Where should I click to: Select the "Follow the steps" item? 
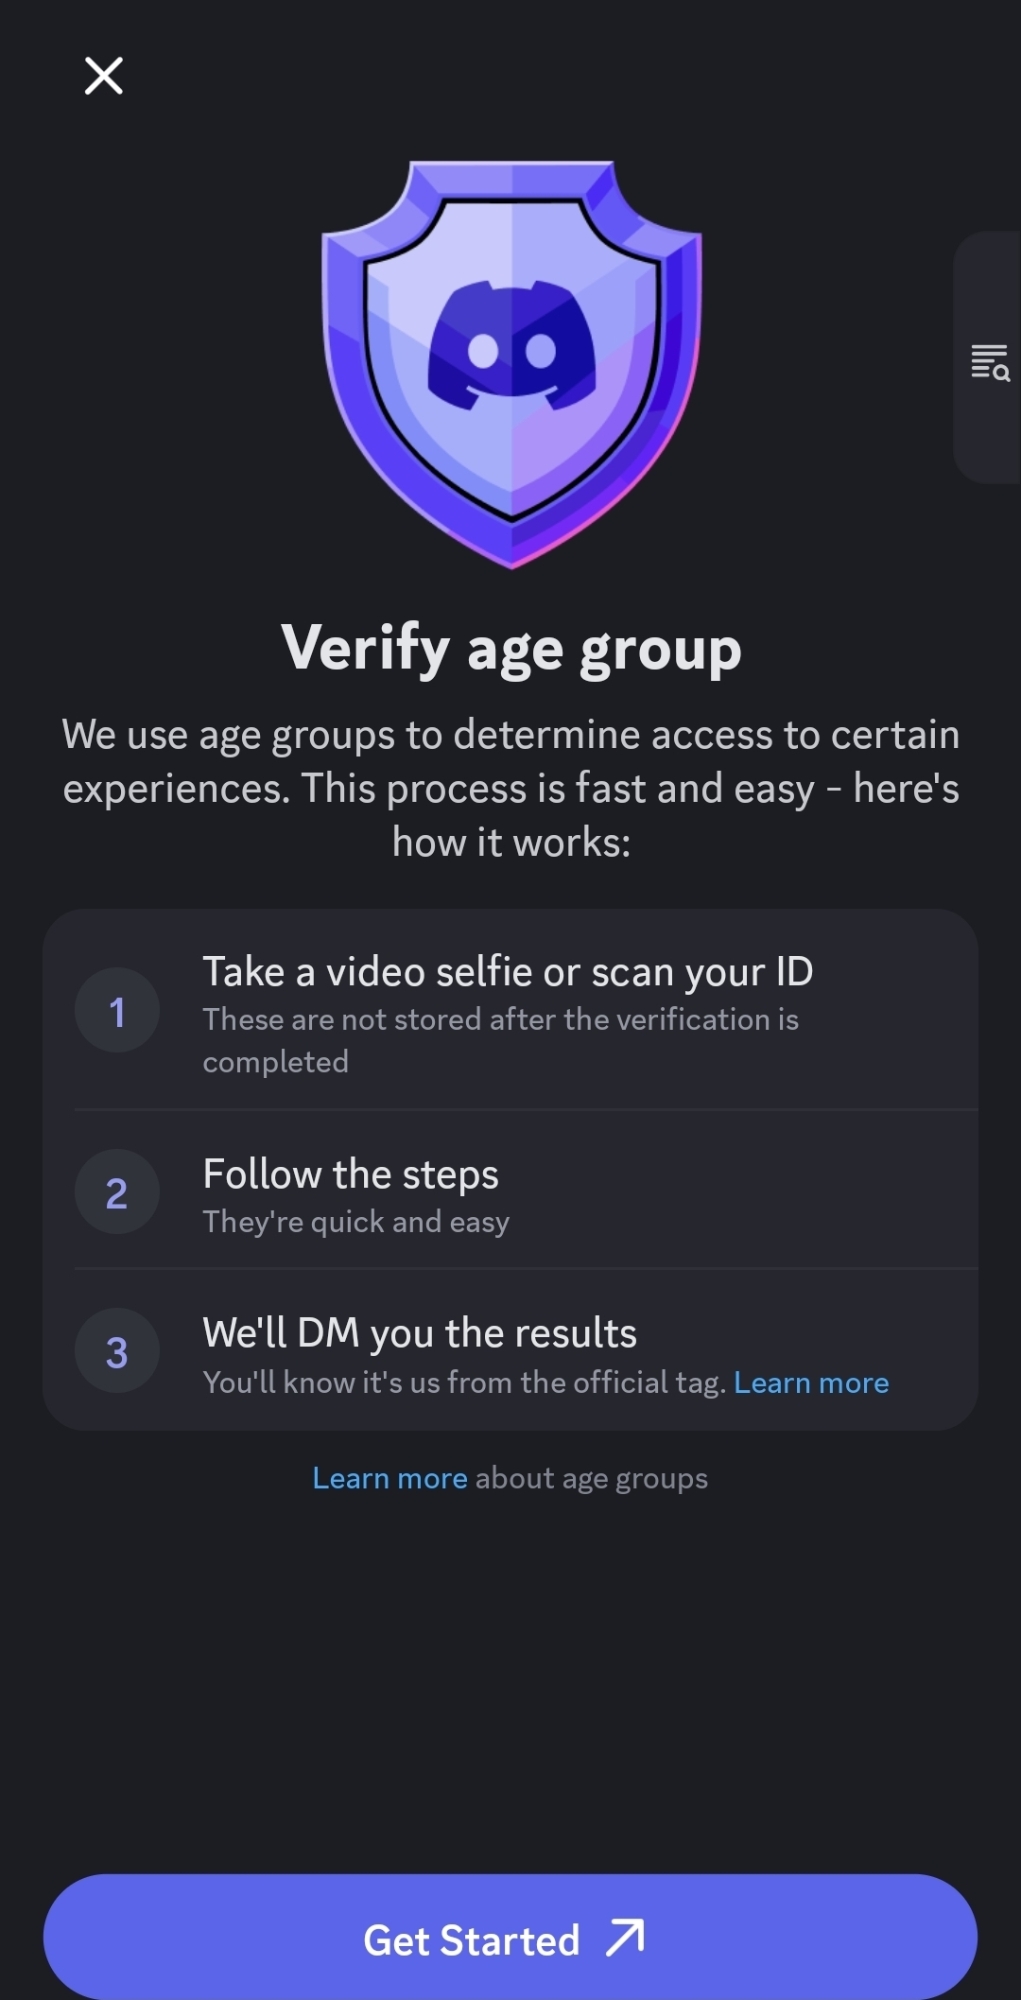(350, 1174)
